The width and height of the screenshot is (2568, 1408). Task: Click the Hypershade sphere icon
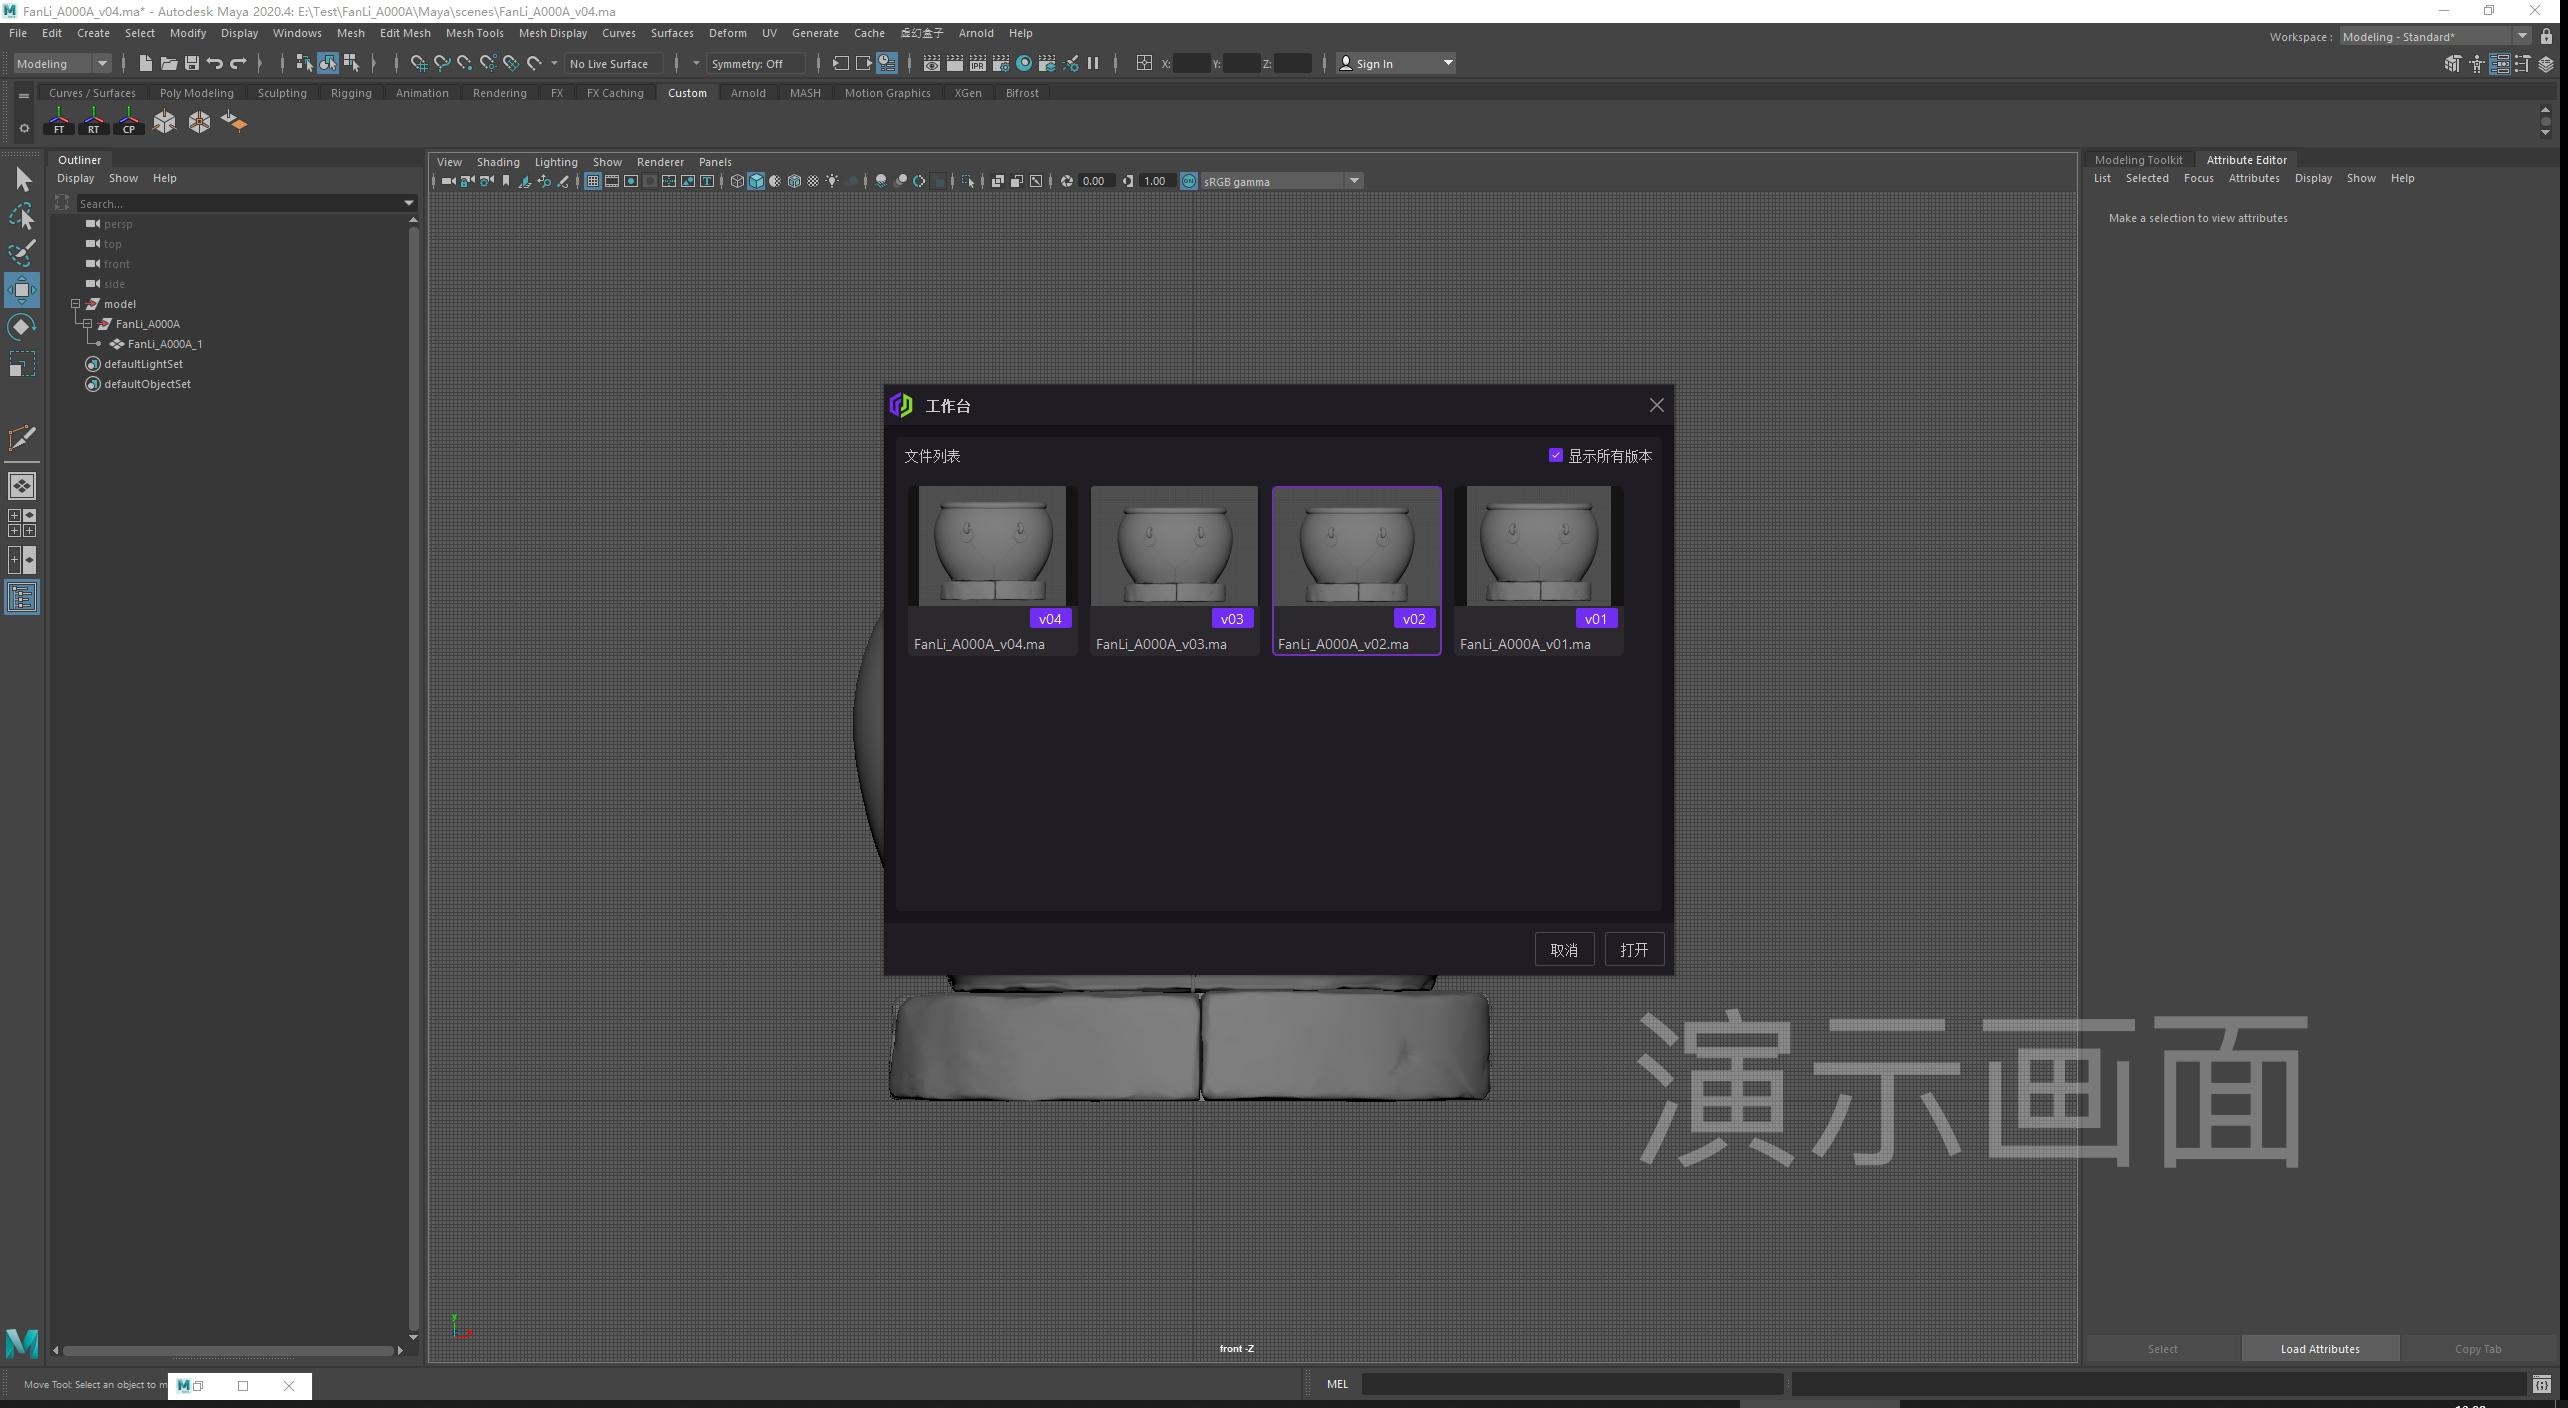1024,63
